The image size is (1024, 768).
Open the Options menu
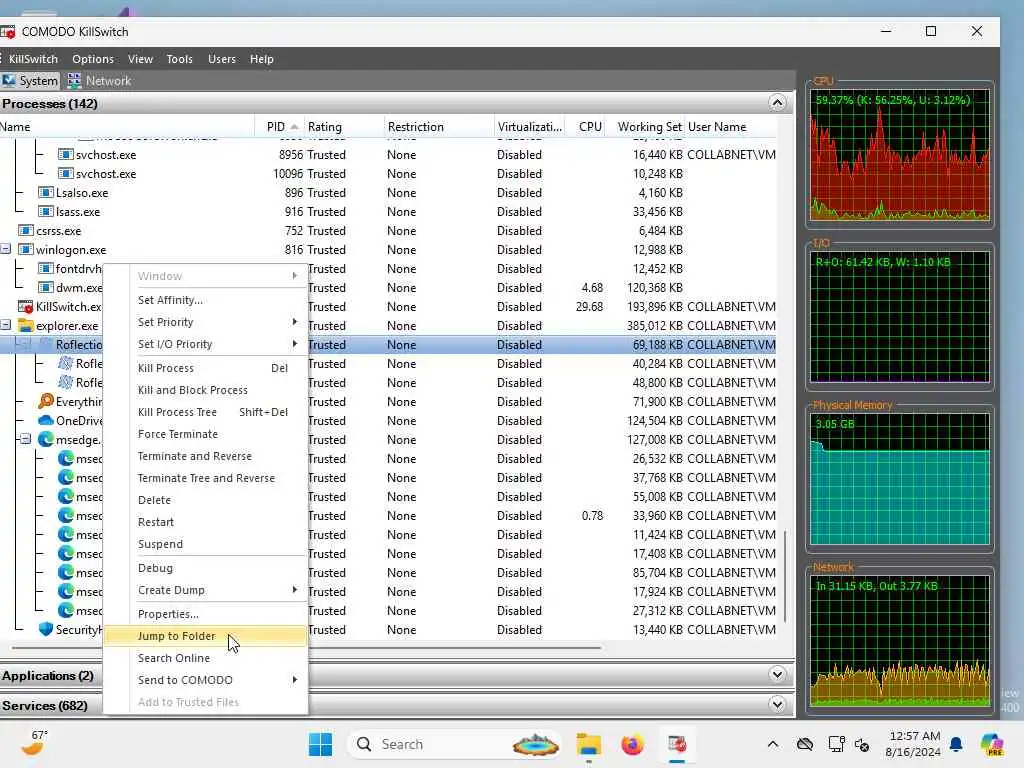pos(93,59)
